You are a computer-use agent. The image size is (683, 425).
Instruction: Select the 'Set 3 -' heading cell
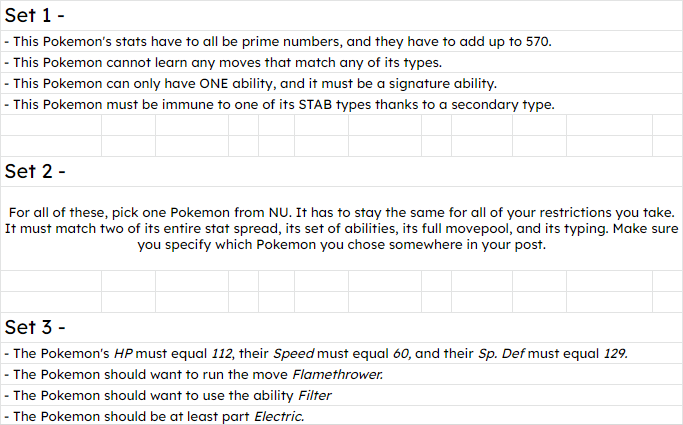[342, 327]
